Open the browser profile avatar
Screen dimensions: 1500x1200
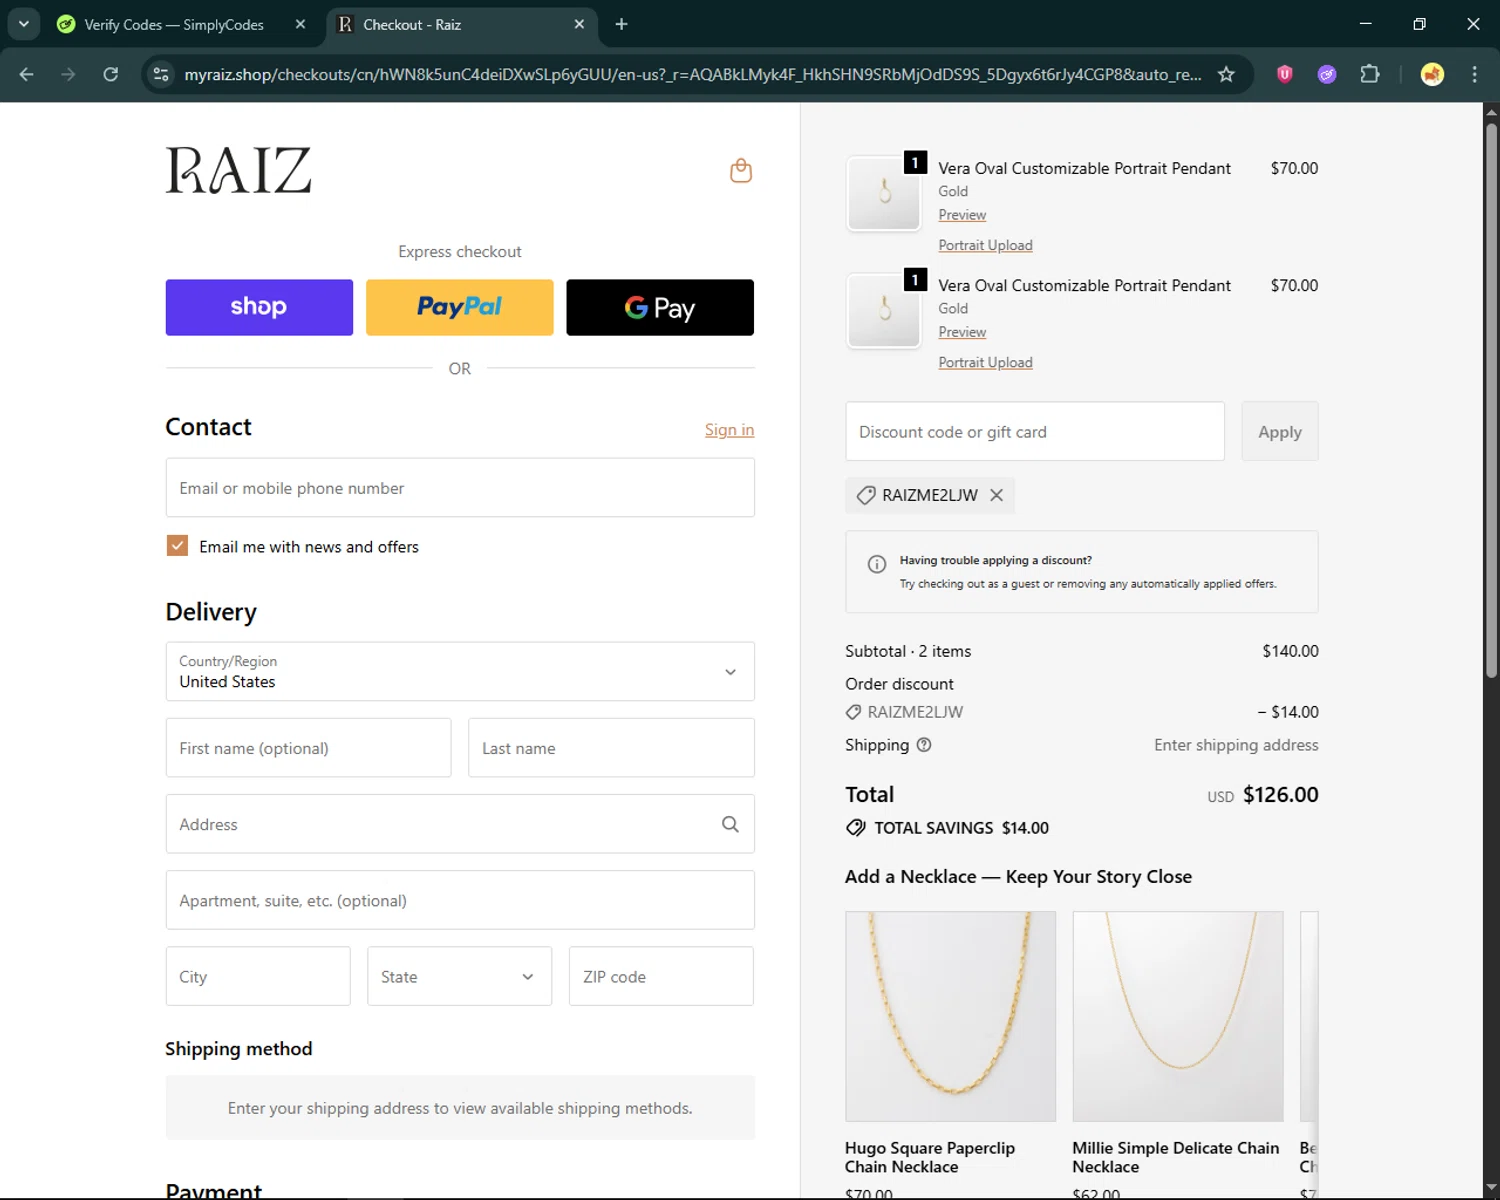[x=1432, y=74]
